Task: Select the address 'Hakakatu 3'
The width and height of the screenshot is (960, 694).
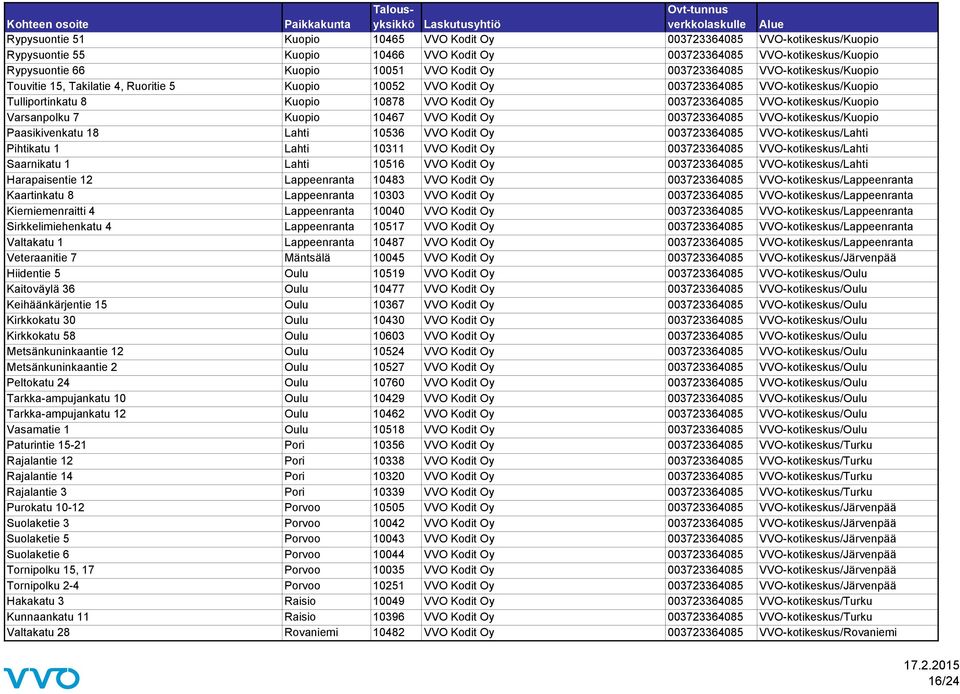Action: (x=35, y=601)
